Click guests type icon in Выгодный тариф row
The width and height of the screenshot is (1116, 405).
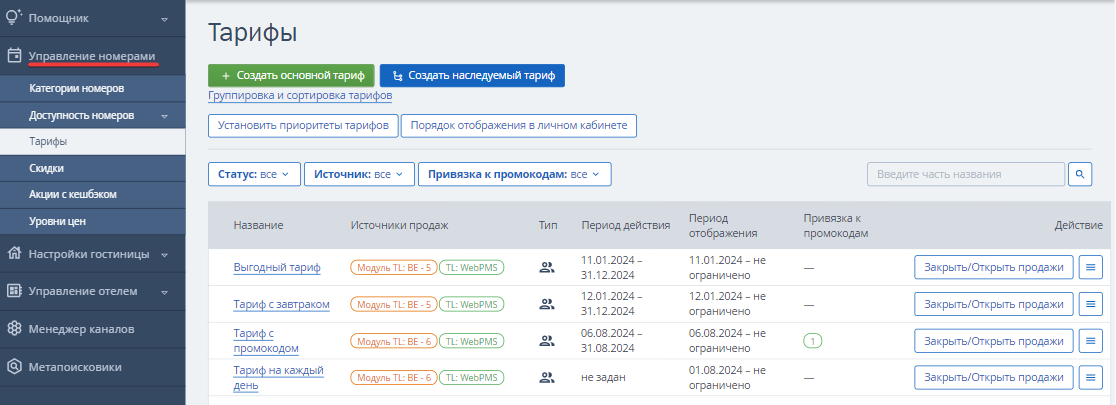[547, 268]
